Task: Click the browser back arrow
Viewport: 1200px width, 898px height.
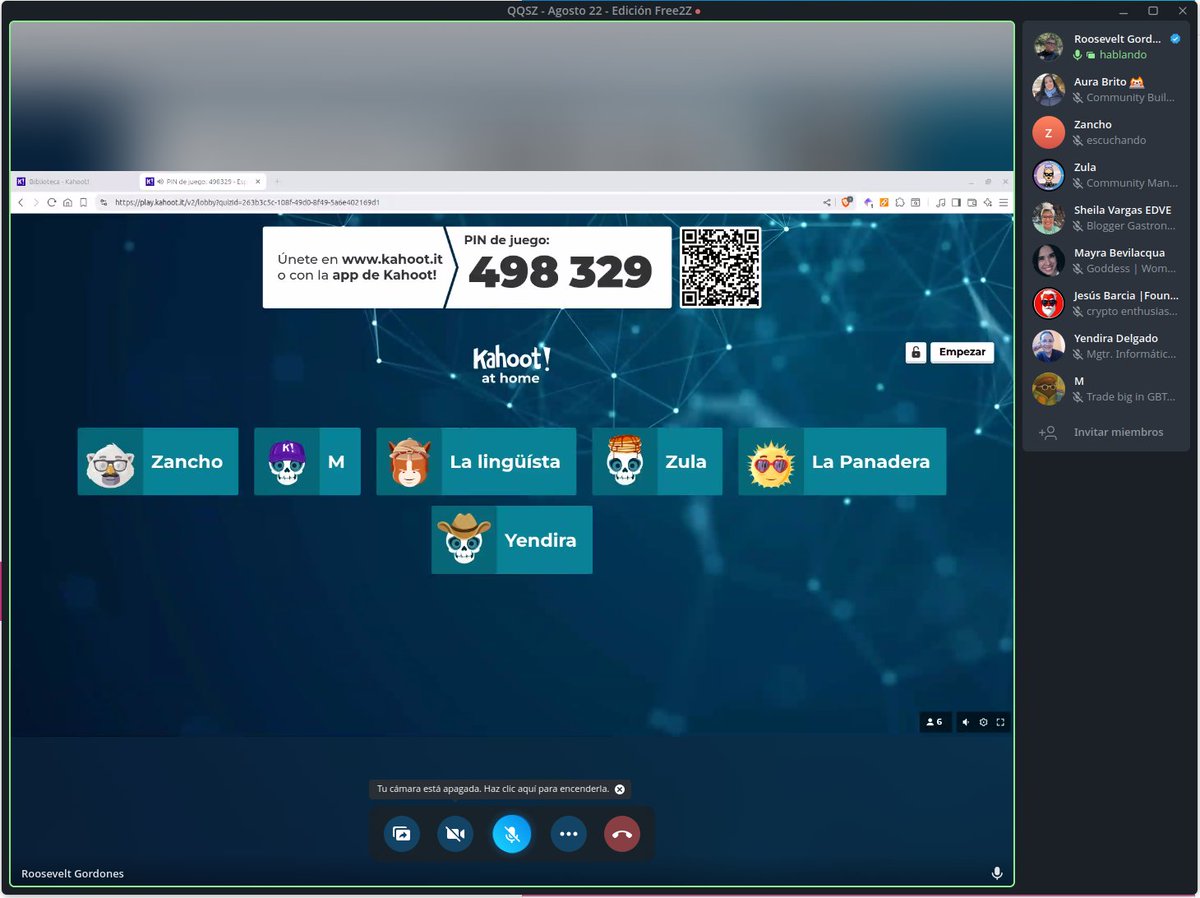Action: point(21,202)
